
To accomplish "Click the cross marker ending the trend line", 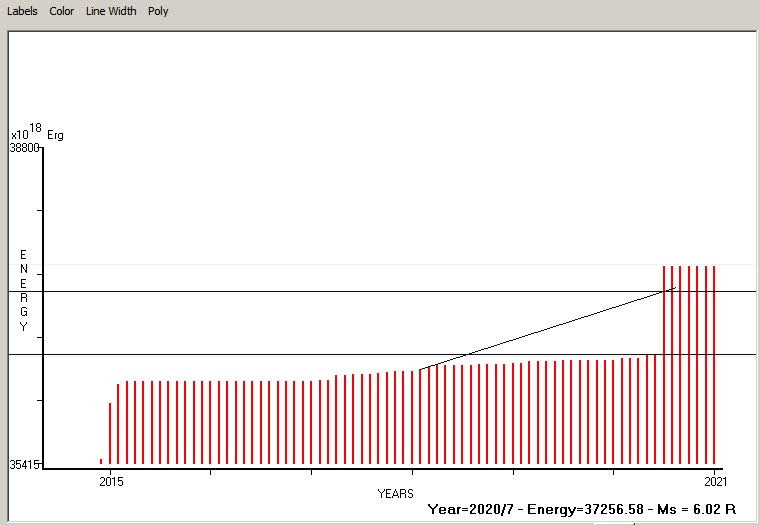I will pyautogui.click(x=671, y=289).
